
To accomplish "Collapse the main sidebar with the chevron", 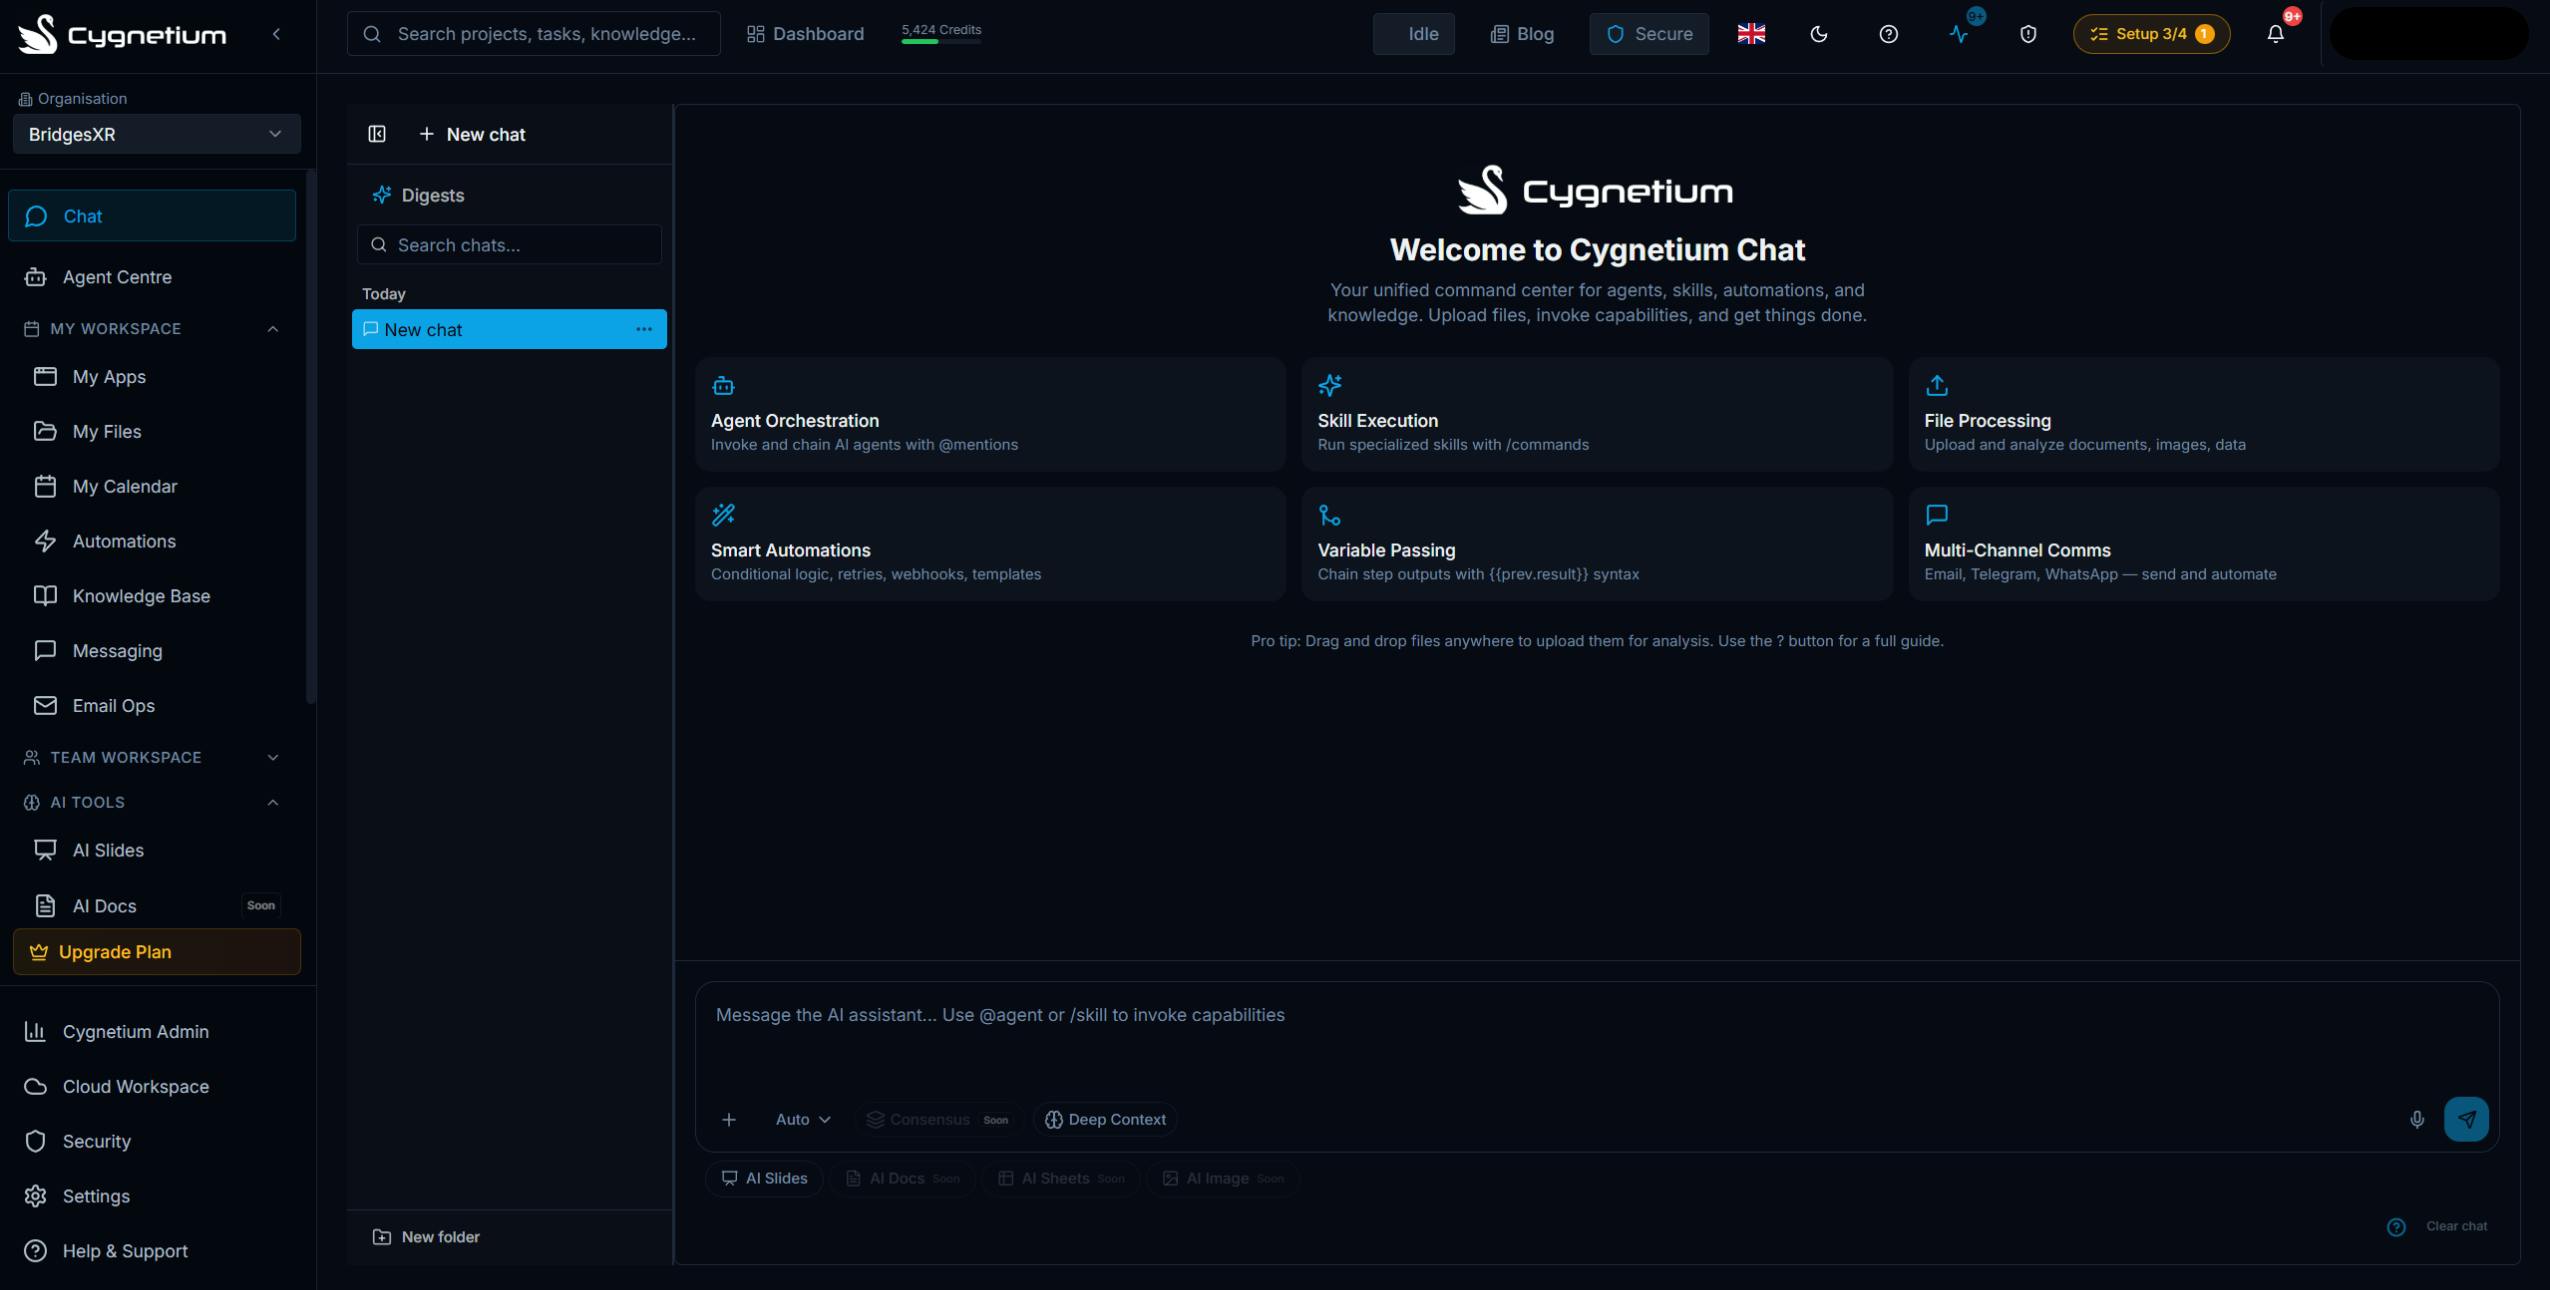I will coord(276,34).
